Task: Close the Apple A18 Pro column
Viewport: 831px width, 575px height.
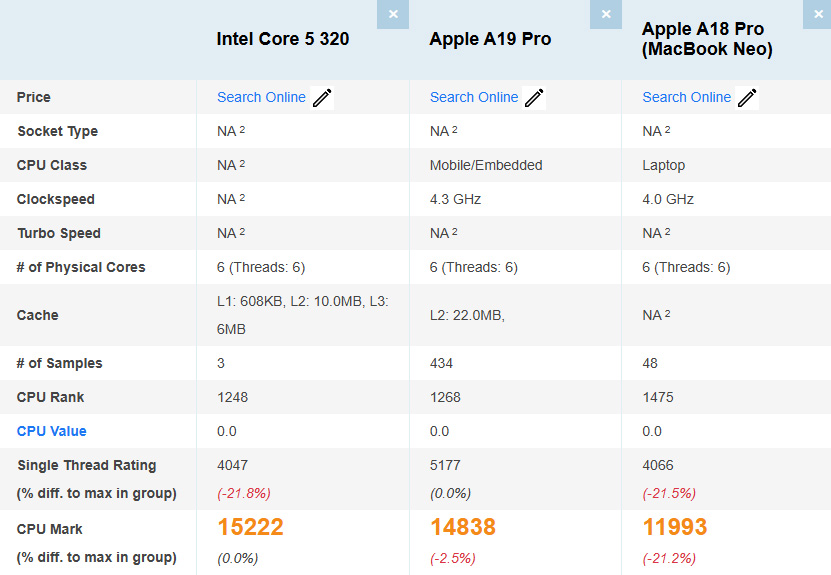Action: (818, 14)
